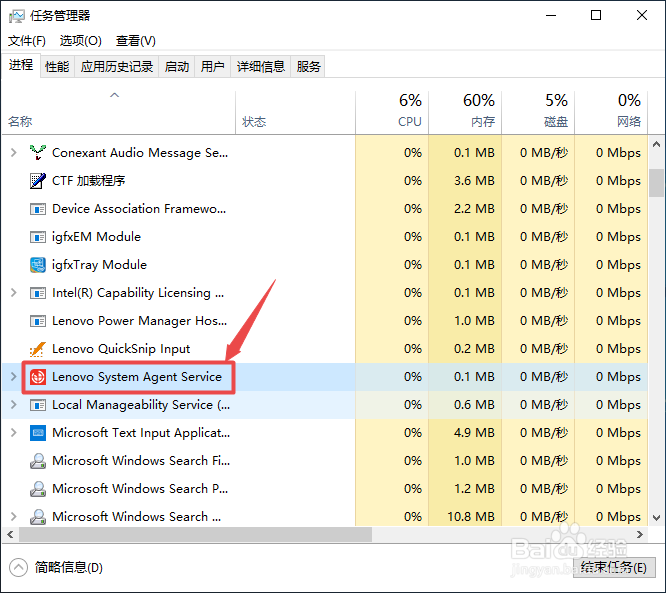
Task: Sort by the 网络 column header
Action: pos(611,113)
